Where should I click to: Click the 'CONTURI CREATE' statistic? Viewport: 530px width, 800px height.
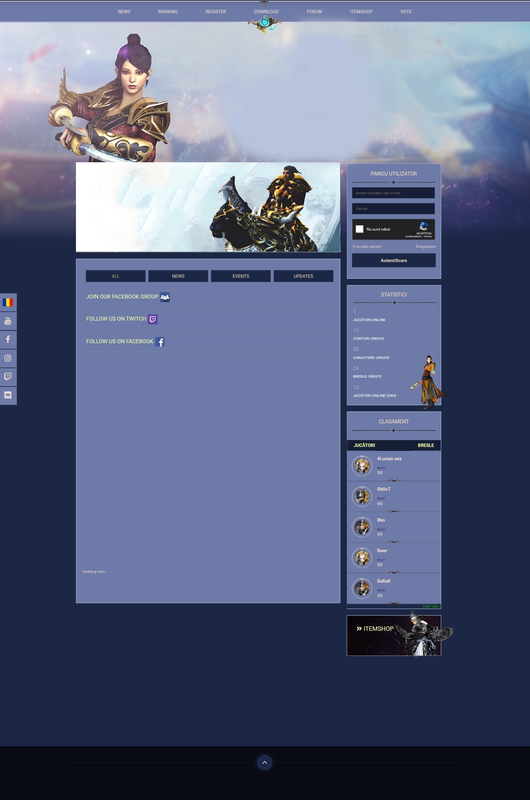(369, 339)
